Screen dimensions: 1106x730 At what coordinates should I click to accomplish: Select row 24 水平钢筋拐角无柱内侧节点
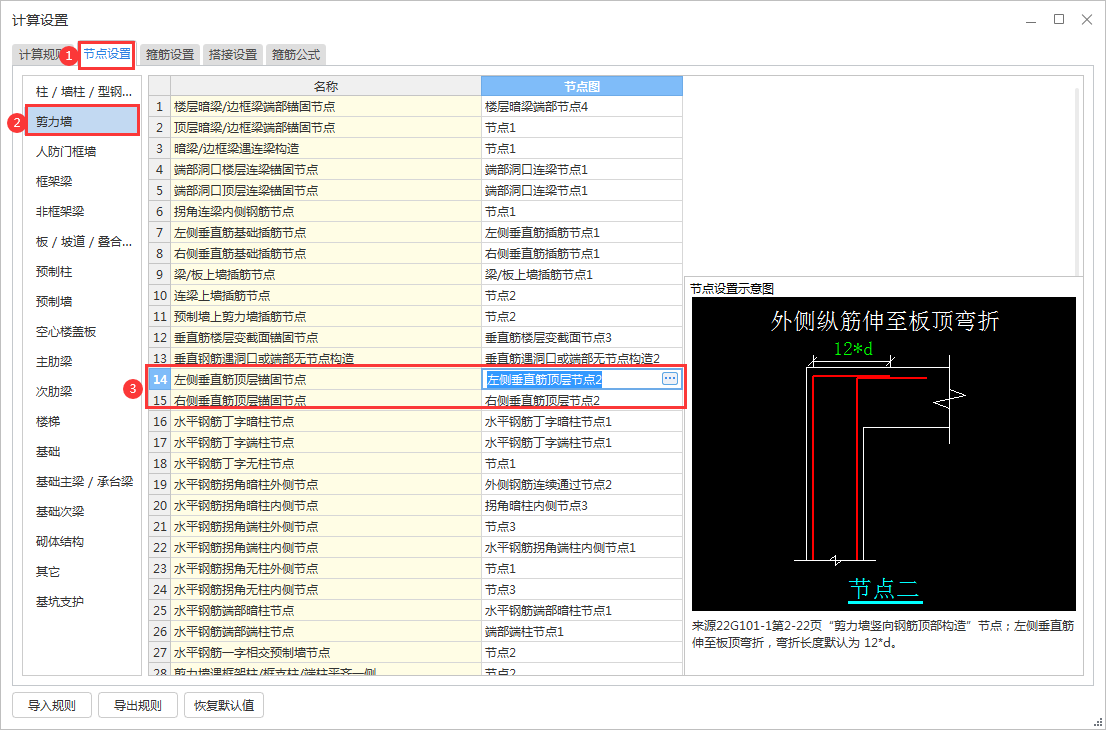326,589
